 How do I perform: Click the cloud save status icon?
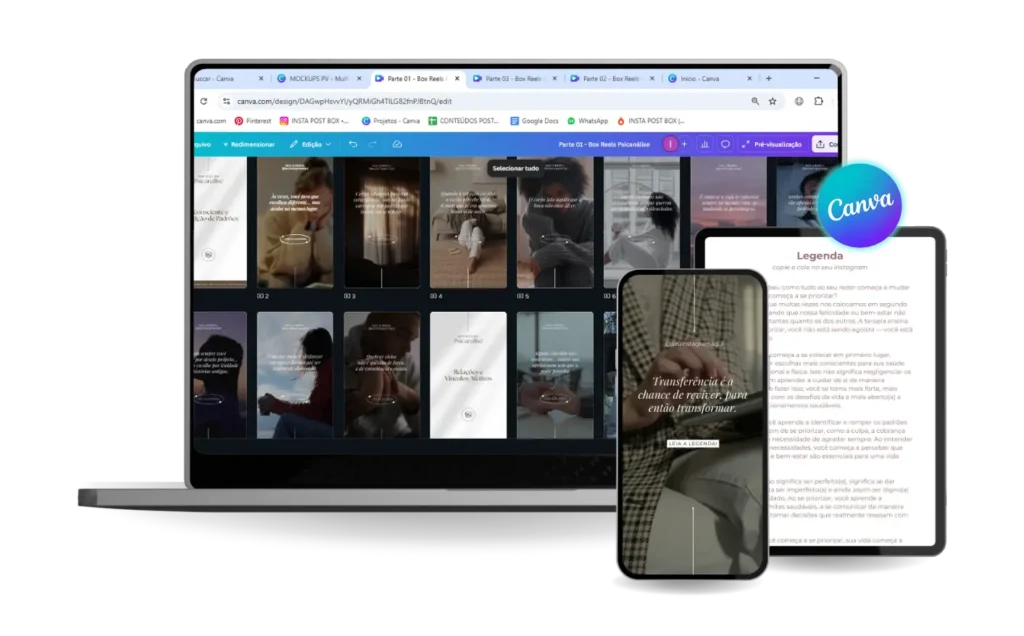click(x=397, y=144)
